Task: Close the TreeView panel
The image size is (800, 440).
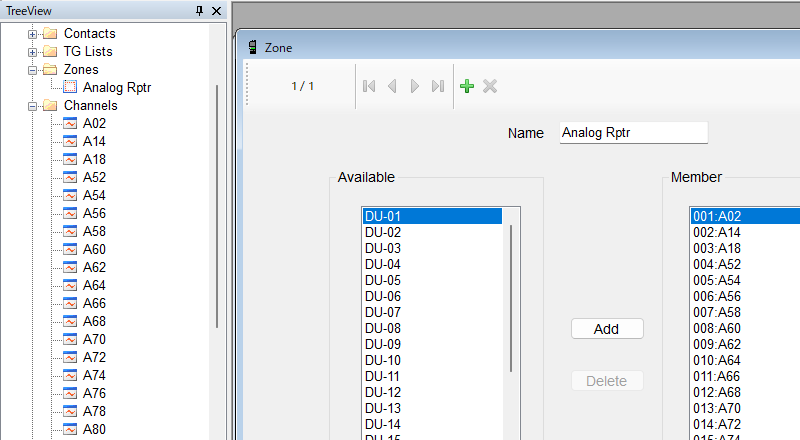Action: coord(217,10)
